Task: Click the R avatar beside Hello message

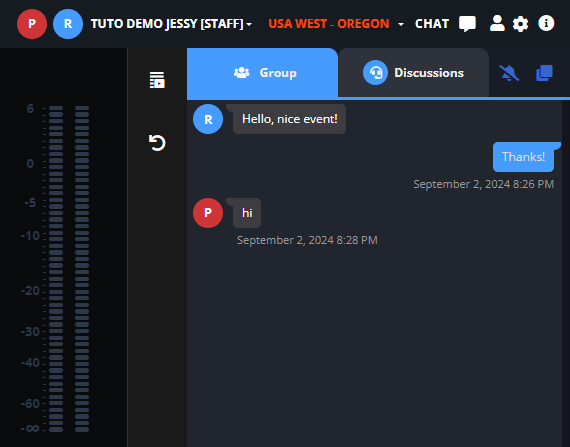Action: click(208, 119)
